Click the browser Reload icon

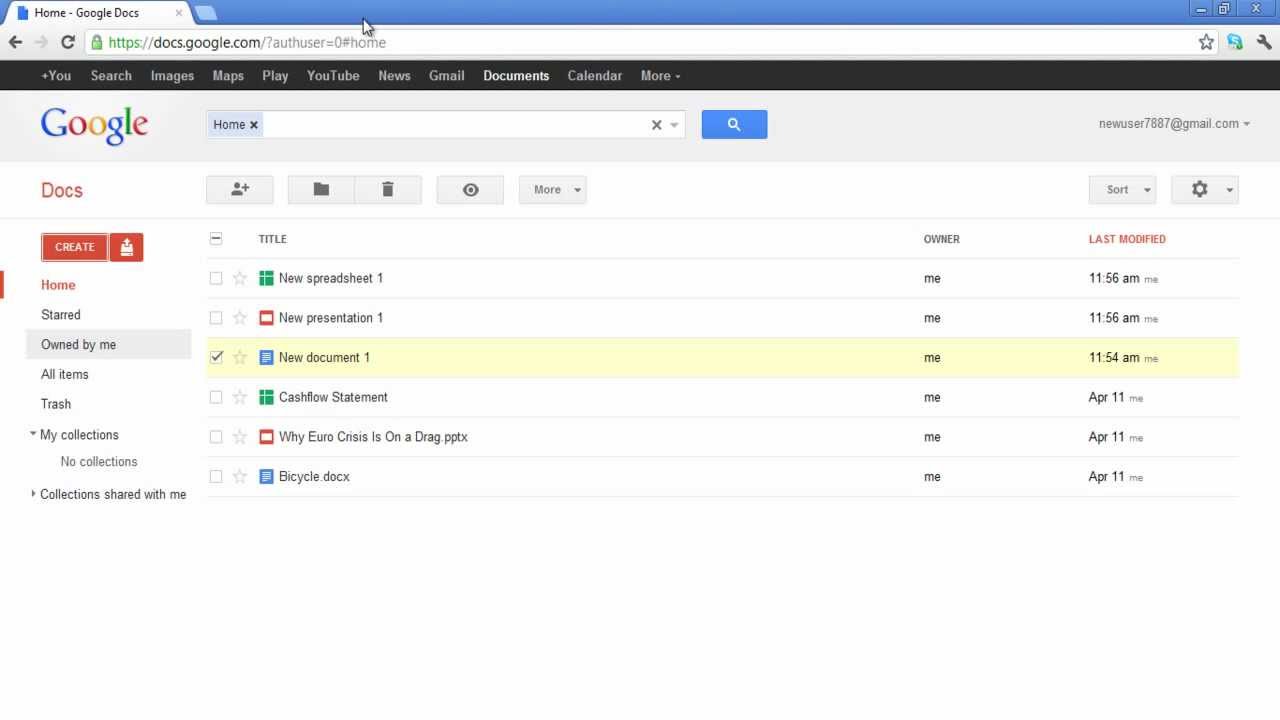point(68,42)
